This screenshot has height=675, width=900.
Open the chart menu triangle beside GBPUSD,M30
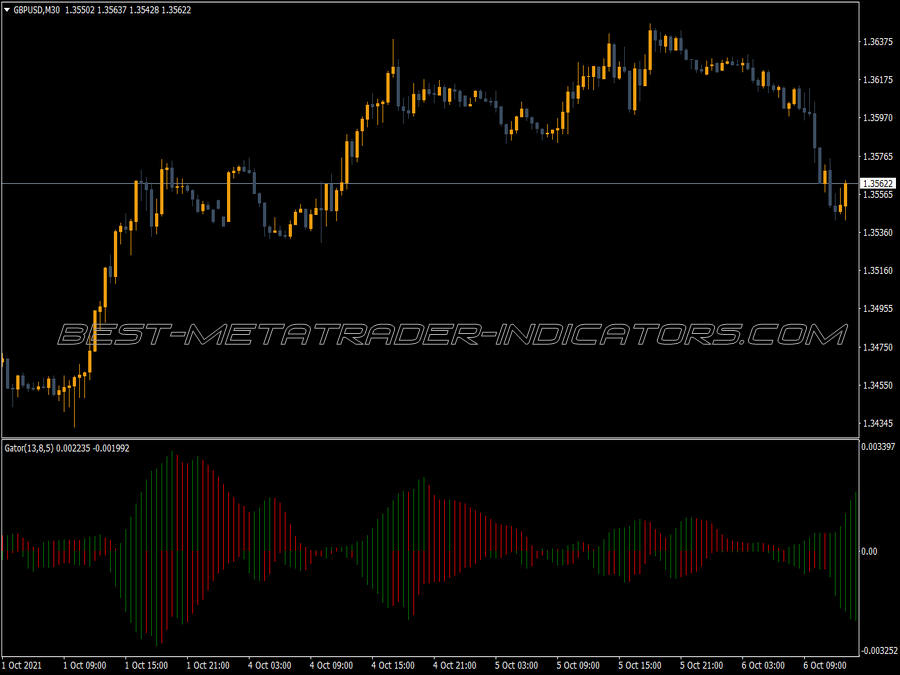[x=7, y=10]
